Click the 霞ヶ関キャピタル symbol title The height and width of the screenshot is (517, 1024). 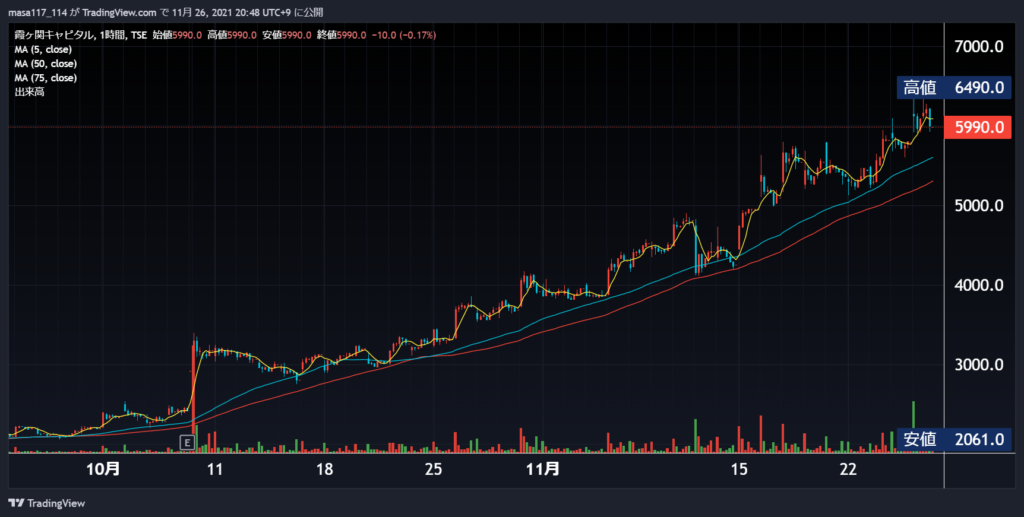tap(56, 35)
